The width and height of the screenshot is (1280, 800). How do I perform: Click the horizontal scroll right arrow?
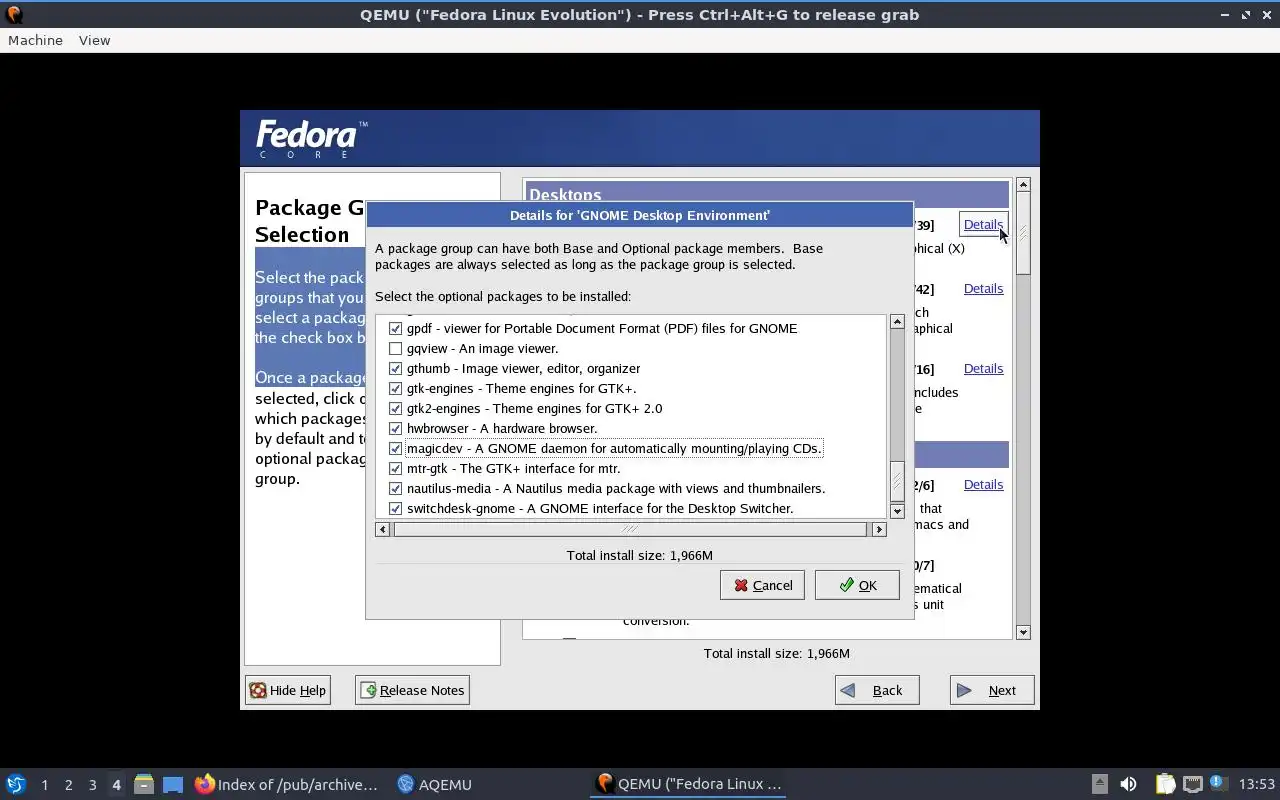879,529
